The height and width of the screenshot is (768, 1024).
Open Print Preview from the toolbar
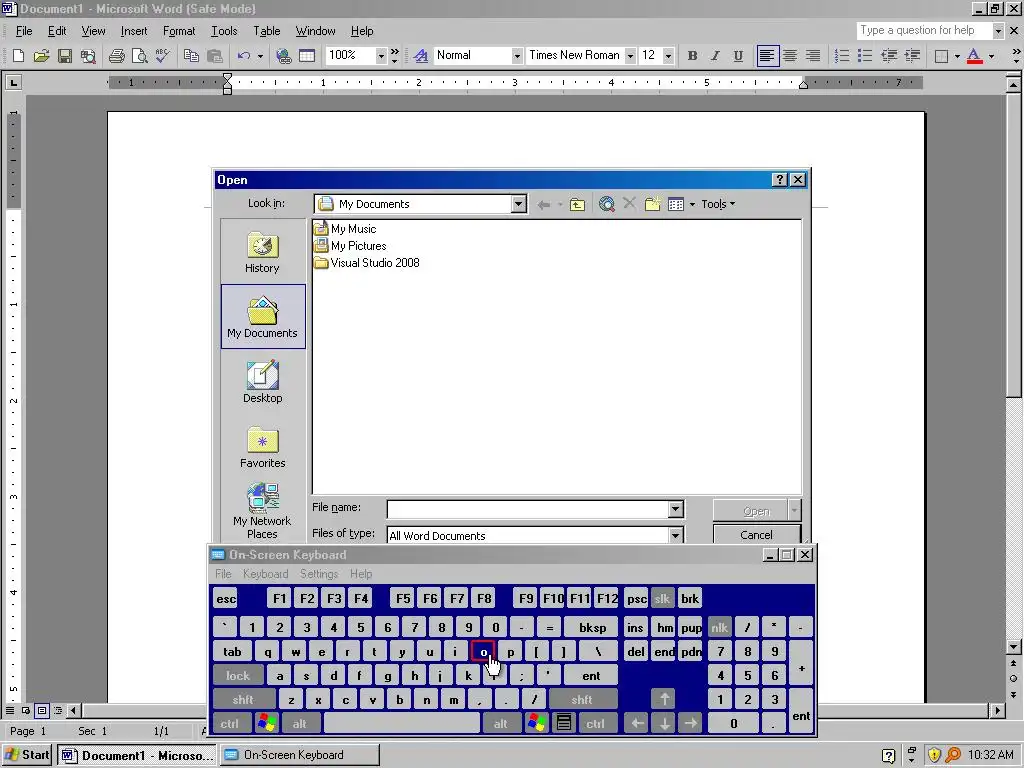[x=139, y=56]
